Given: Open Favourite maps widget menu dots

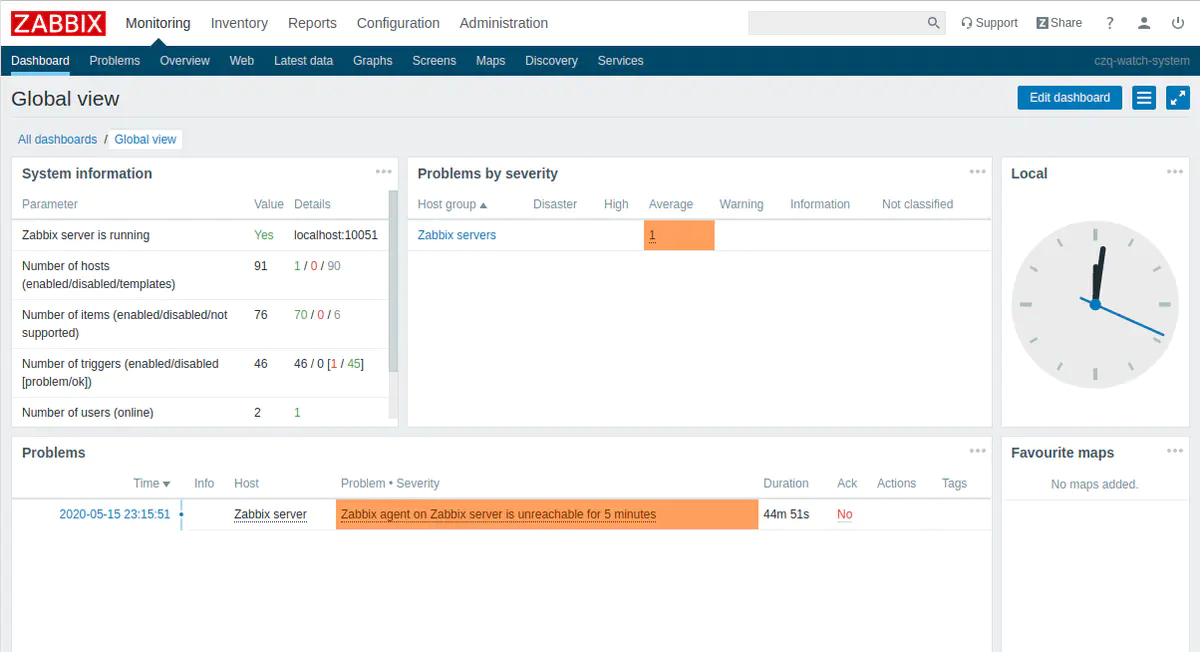Looking at the screenshot, I should 1175,451.
